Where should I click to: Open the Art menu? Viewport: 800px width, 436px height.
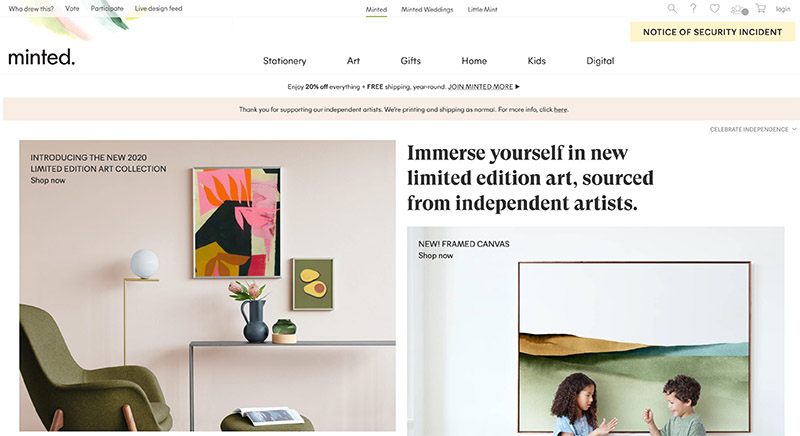point(353,61)
